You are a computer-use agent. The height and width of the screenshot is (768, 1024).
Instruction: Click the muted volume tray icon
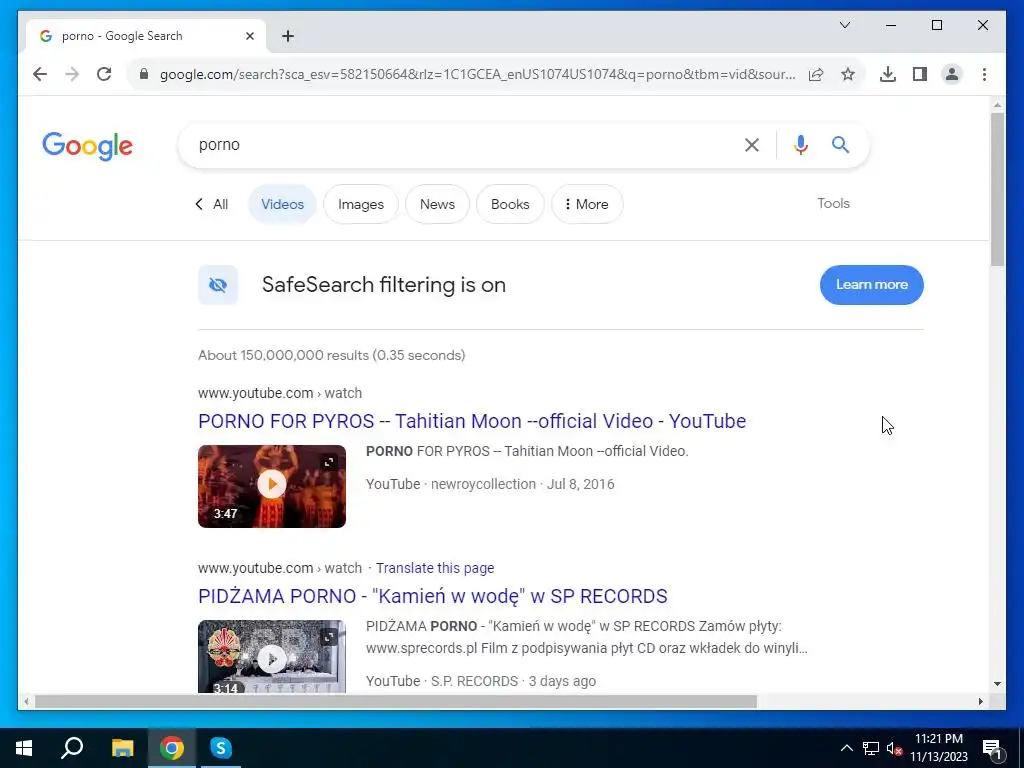coord(894,748)
